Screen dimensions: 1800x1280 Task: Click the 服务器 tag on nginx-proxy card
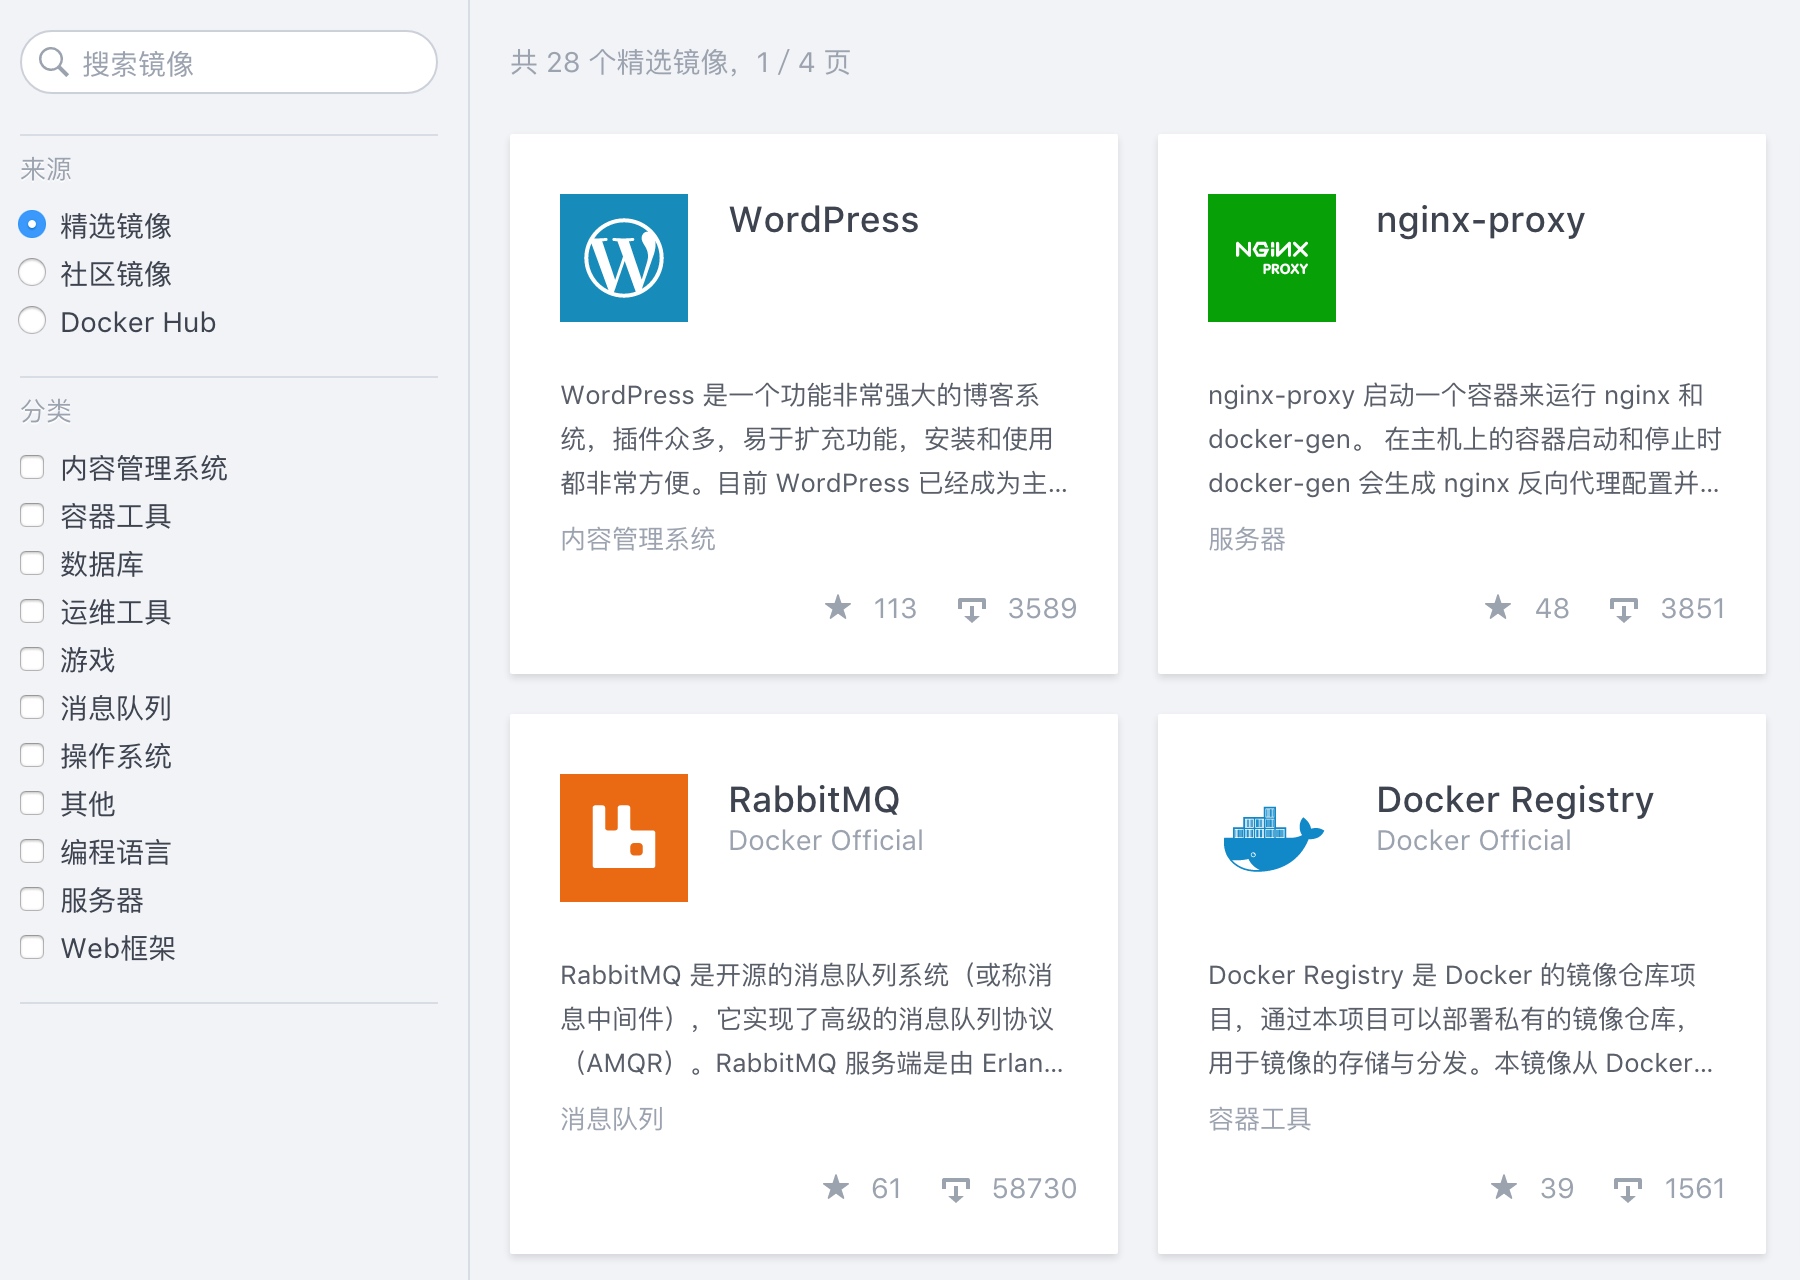tap(1247, 539)
